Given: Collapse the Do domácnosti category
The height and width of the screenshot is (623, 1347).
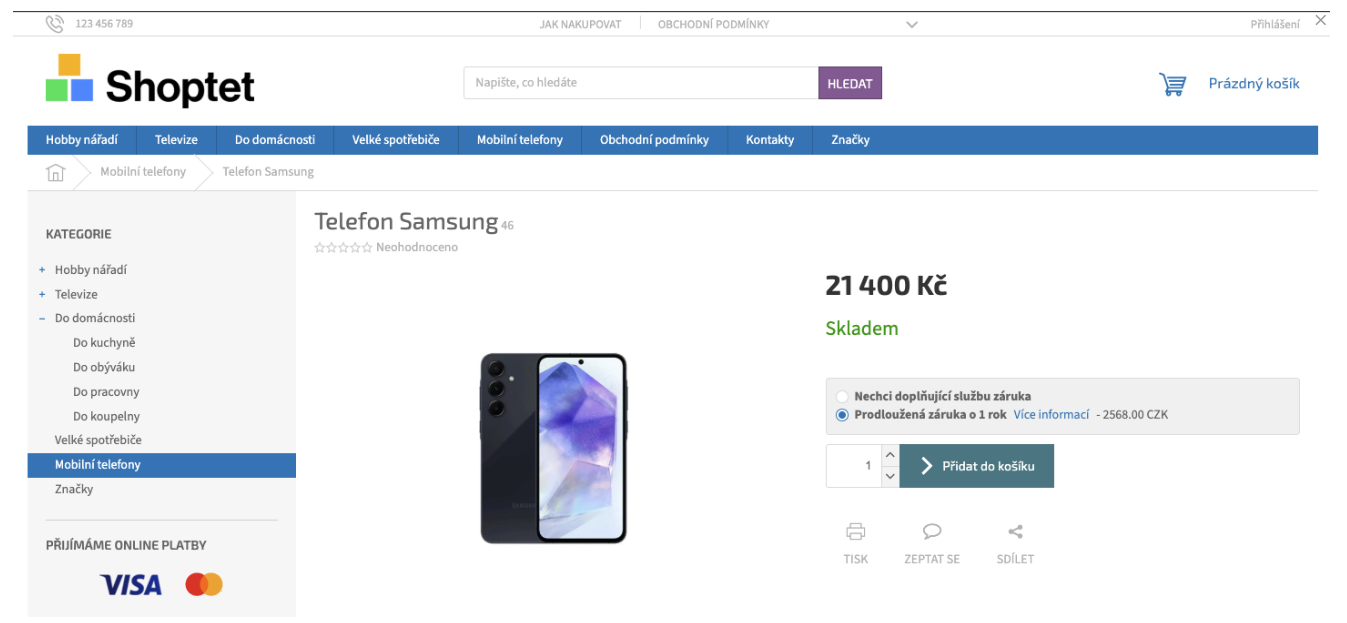Looking at the screenshot, I should [42, 319].
